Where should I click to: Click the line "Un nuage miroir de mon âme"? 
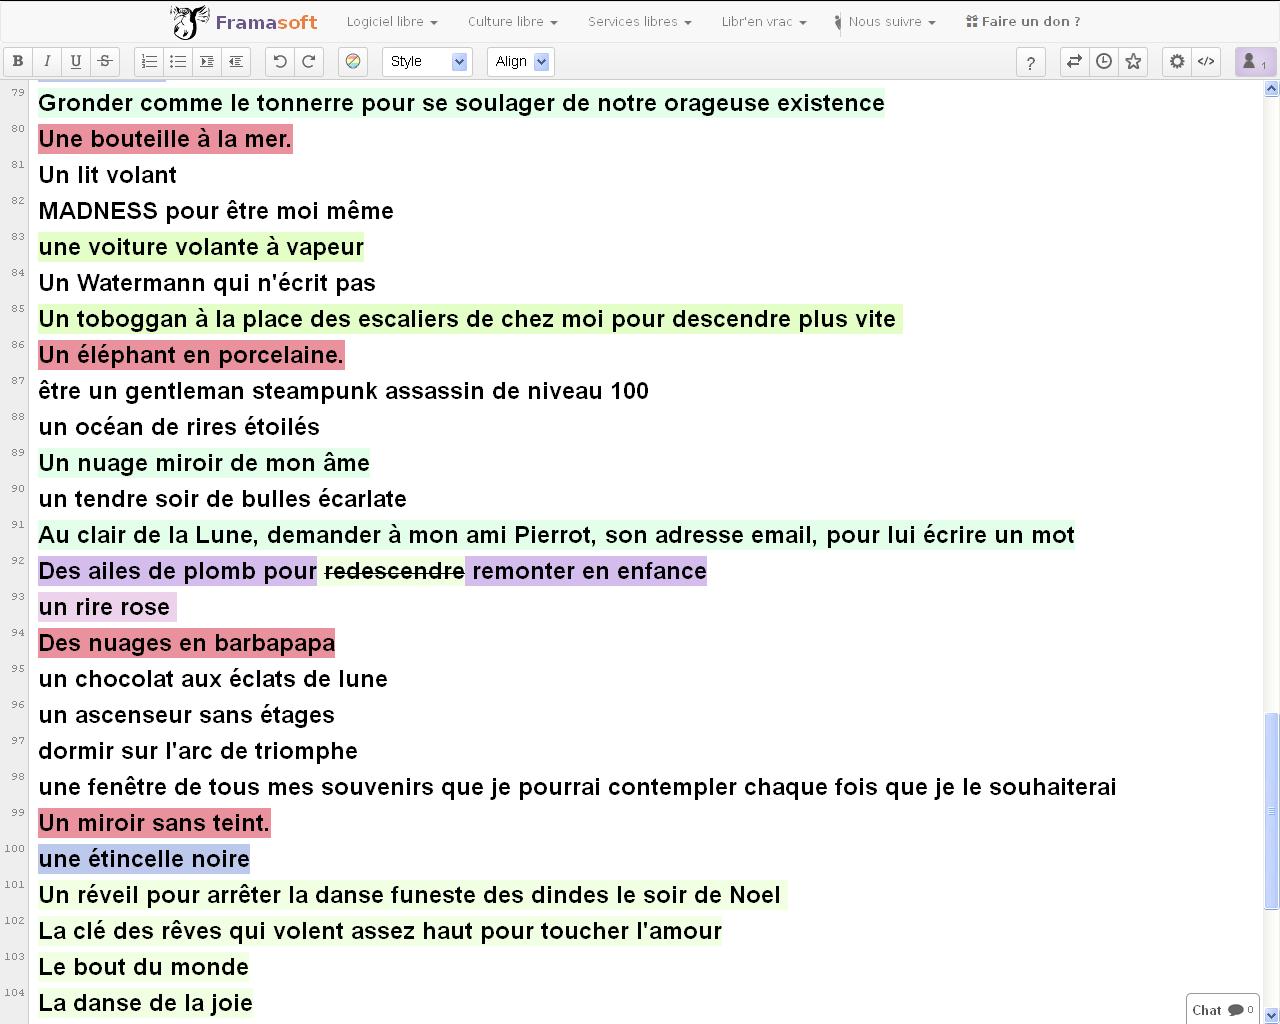pos(204,463)
